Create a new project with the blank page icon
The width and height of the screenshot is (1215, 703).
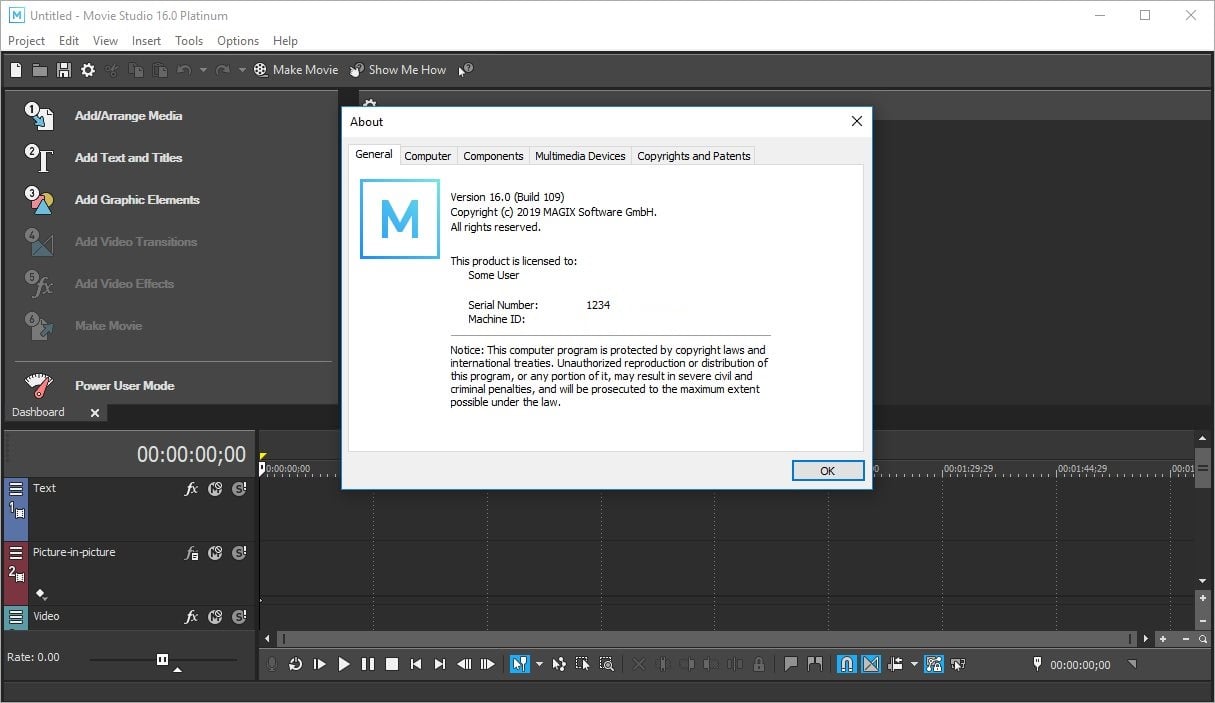click(16, 70)
